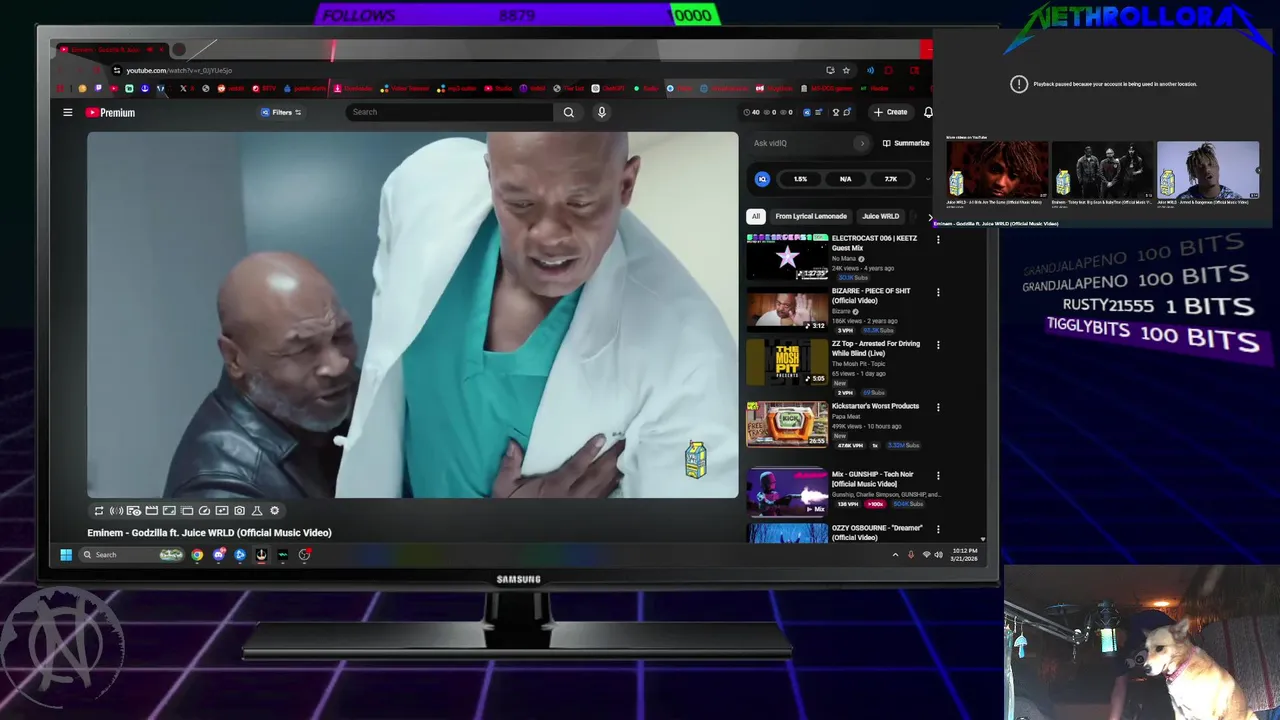The width and height of the screenshot is (1280, 720).
Task: Submit search with magnifier button
Action: tap(569, 112)
